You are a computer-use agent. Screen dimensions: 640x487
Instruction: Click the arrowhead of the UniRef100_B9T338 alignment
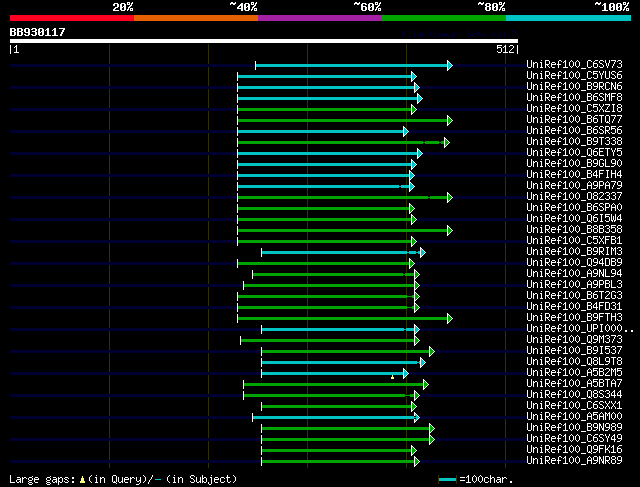[447, 142]
